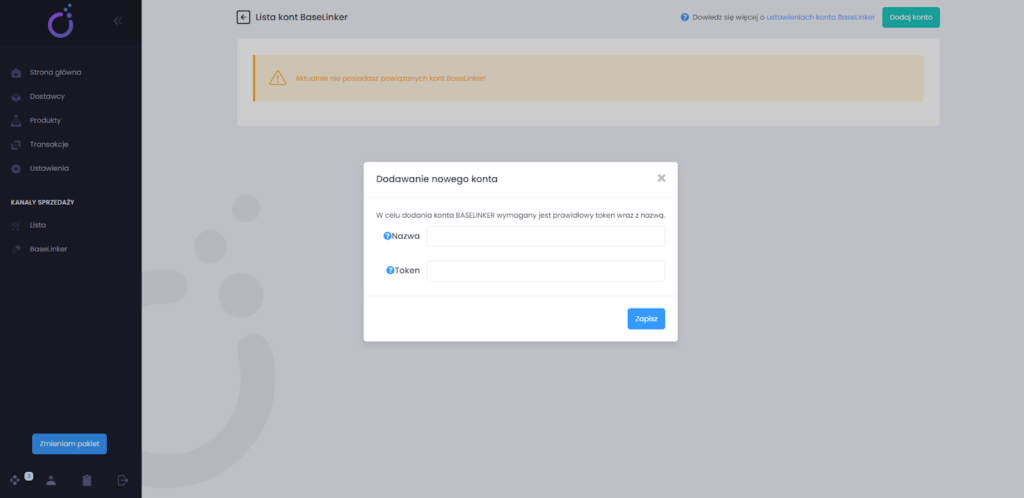Focus the Nazwa input field
Screen dimensions: 1024x498
tap(546, 236)
